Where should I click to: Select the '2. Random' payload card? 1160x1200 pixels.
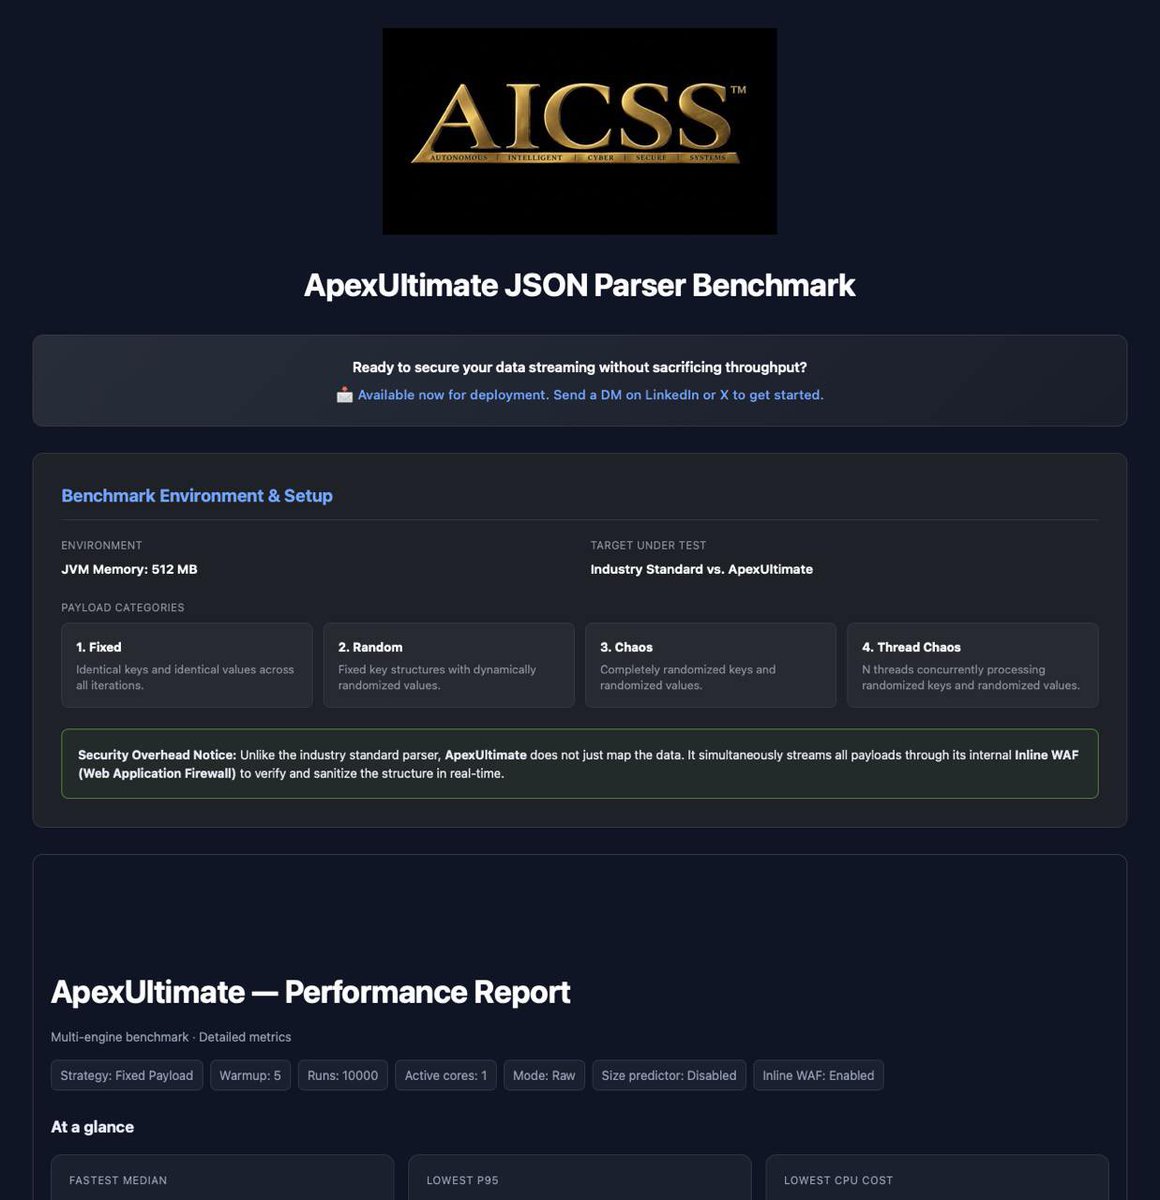click(x=449, y=665)
